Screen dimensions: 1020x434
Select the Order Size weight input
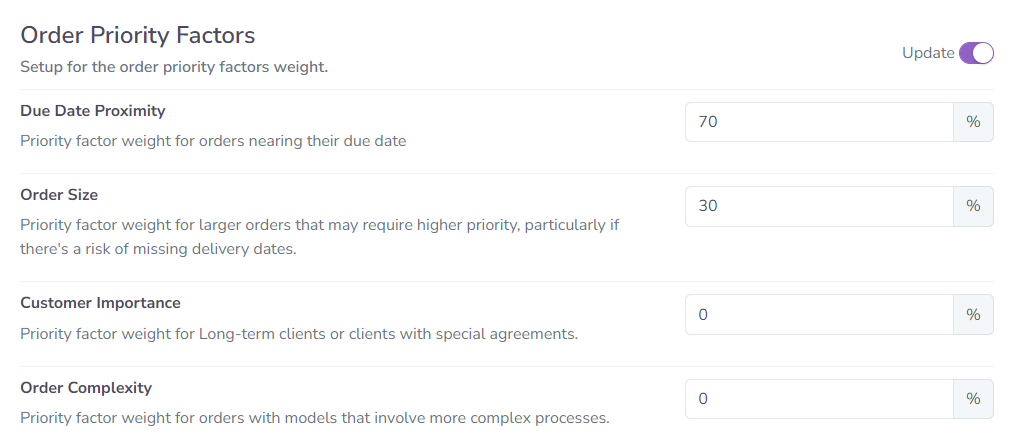819,206
